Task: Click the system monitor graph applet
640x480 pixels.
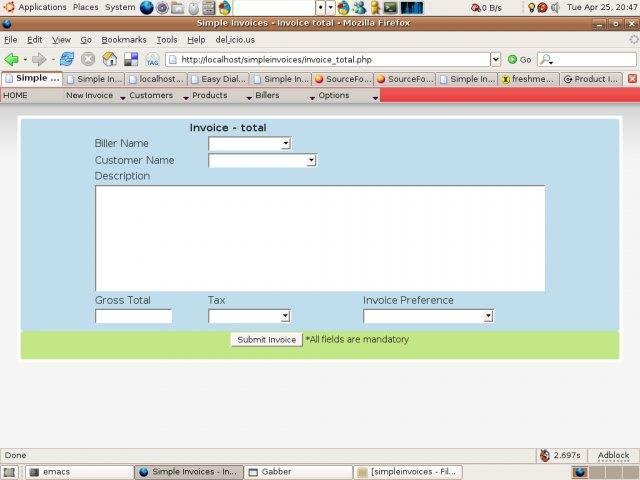Action: click(412, 8)
